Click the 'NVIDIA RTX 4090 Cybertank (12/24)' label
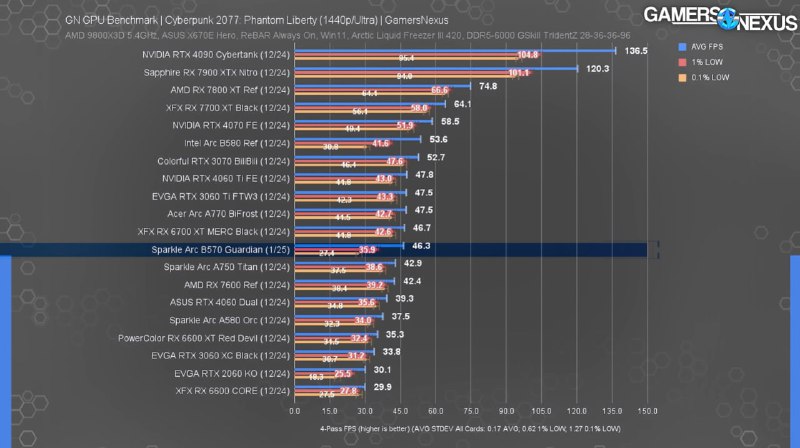The width and height of the screenshot is (800, 448). click(216, 55)
